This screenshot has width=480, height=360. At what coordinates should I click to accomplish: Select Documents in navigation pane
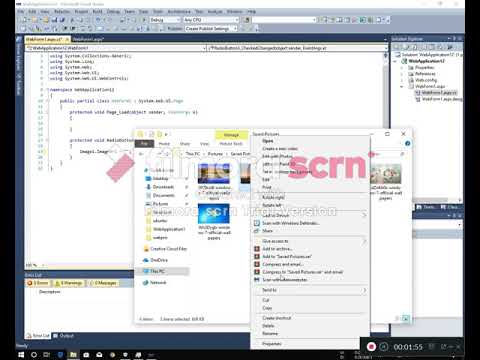pyautogui.click(x=163, y=195)
